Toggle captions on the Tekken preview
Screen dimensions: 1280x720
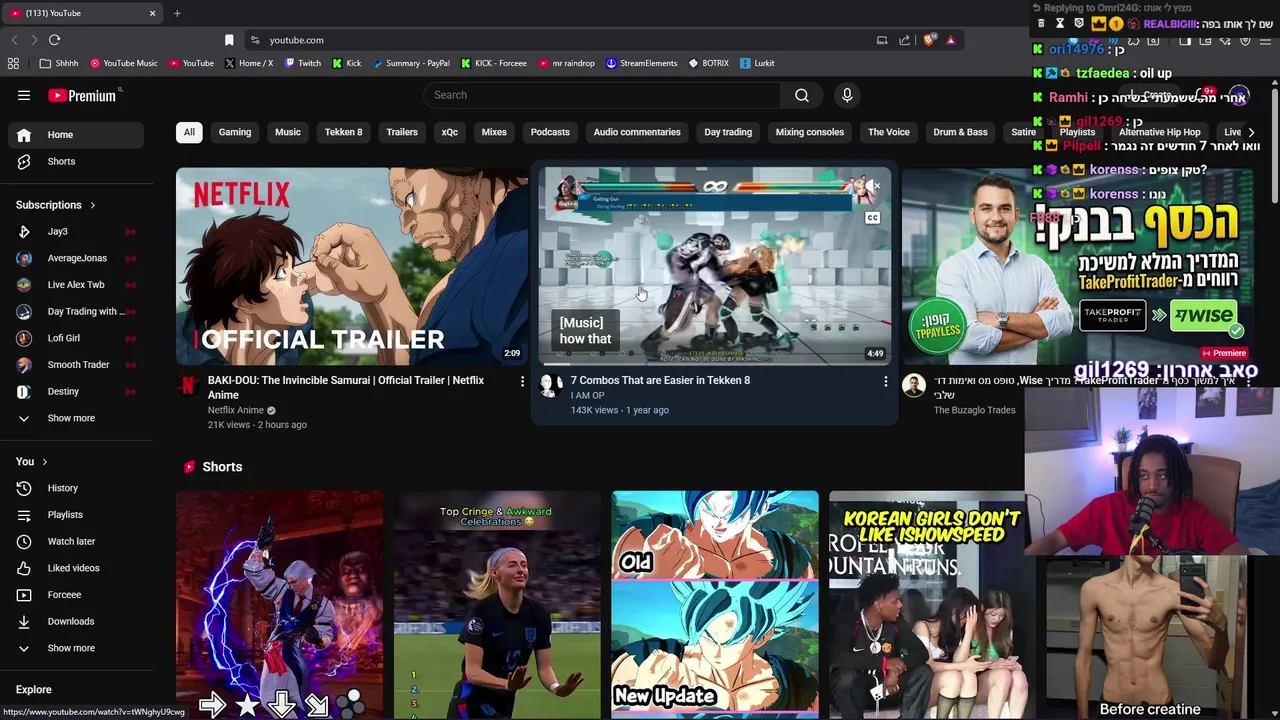873,218
